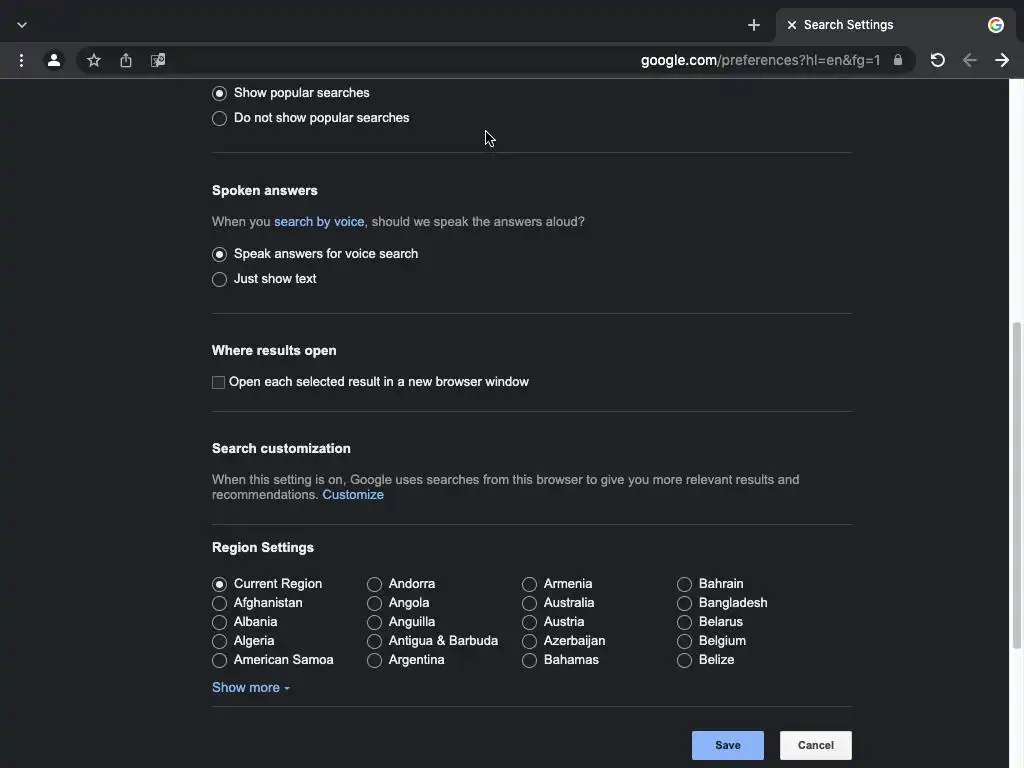Switch to the Search Settings tab
Viewport: 1024px width, 768px height.
880,25
